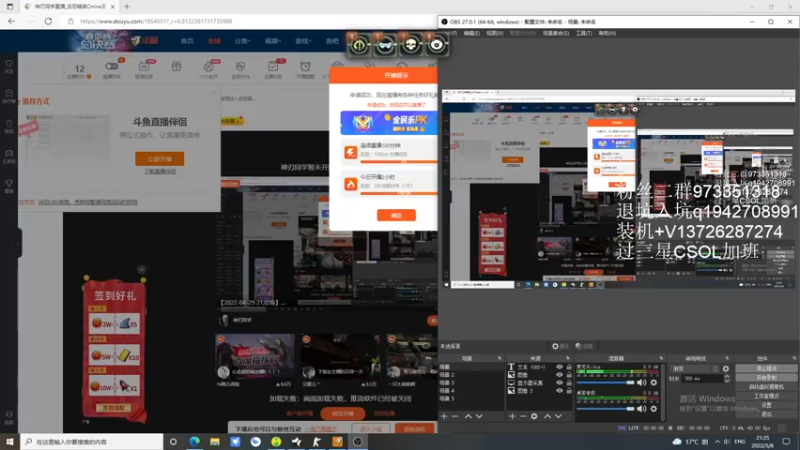Adjust the transition duration spinner arrows
This screenshot has height=450, width=800.
(x=727, y=379)
